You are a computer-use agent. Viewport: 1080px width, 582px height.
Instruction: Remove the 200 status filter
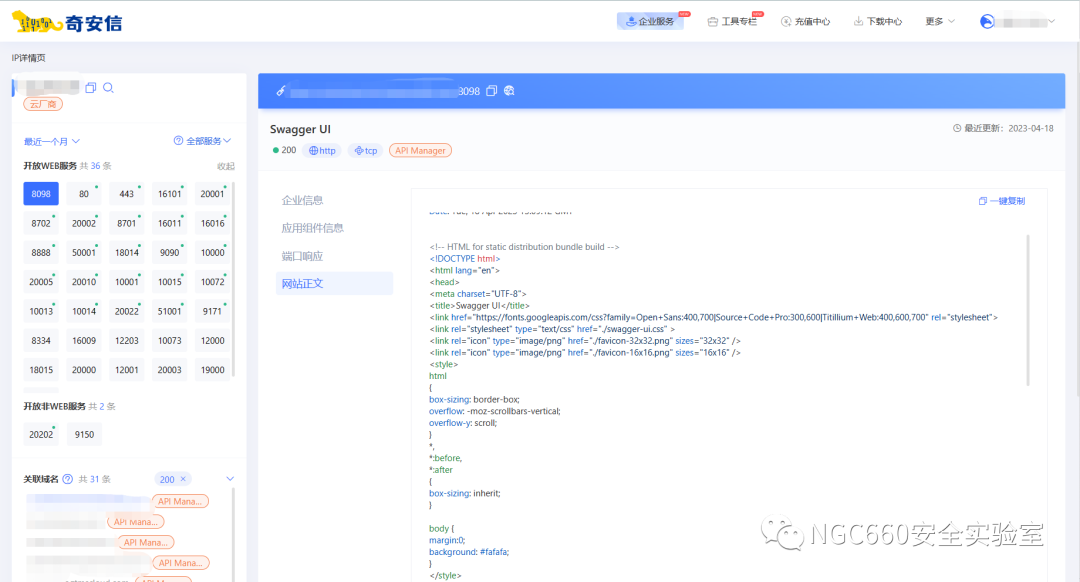[183, 479]
